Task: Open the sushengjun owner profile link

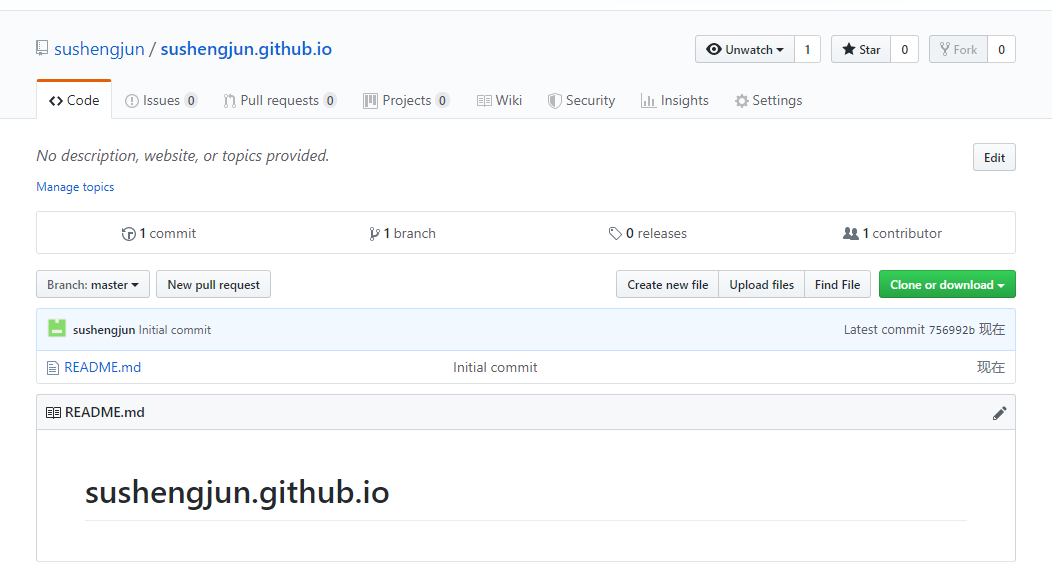Action: 99,49
